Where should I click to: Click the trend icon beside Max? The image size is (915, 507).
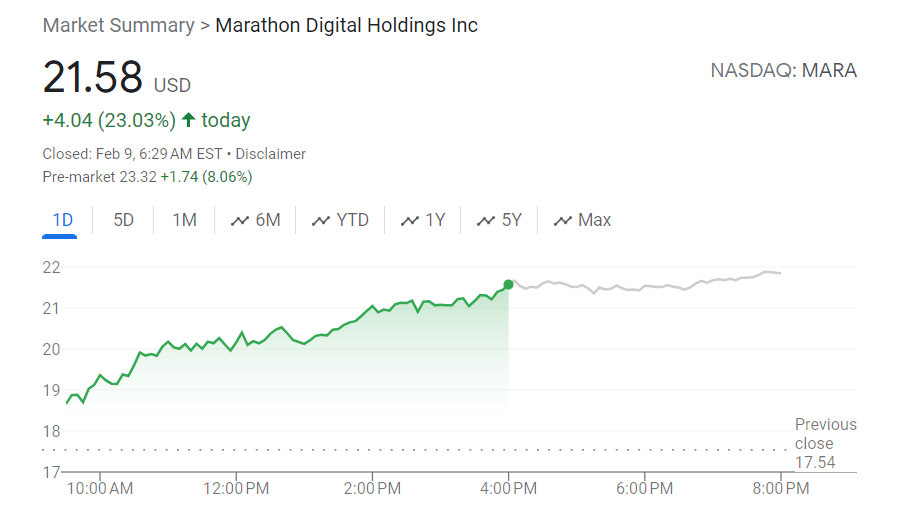pos(563,221)
